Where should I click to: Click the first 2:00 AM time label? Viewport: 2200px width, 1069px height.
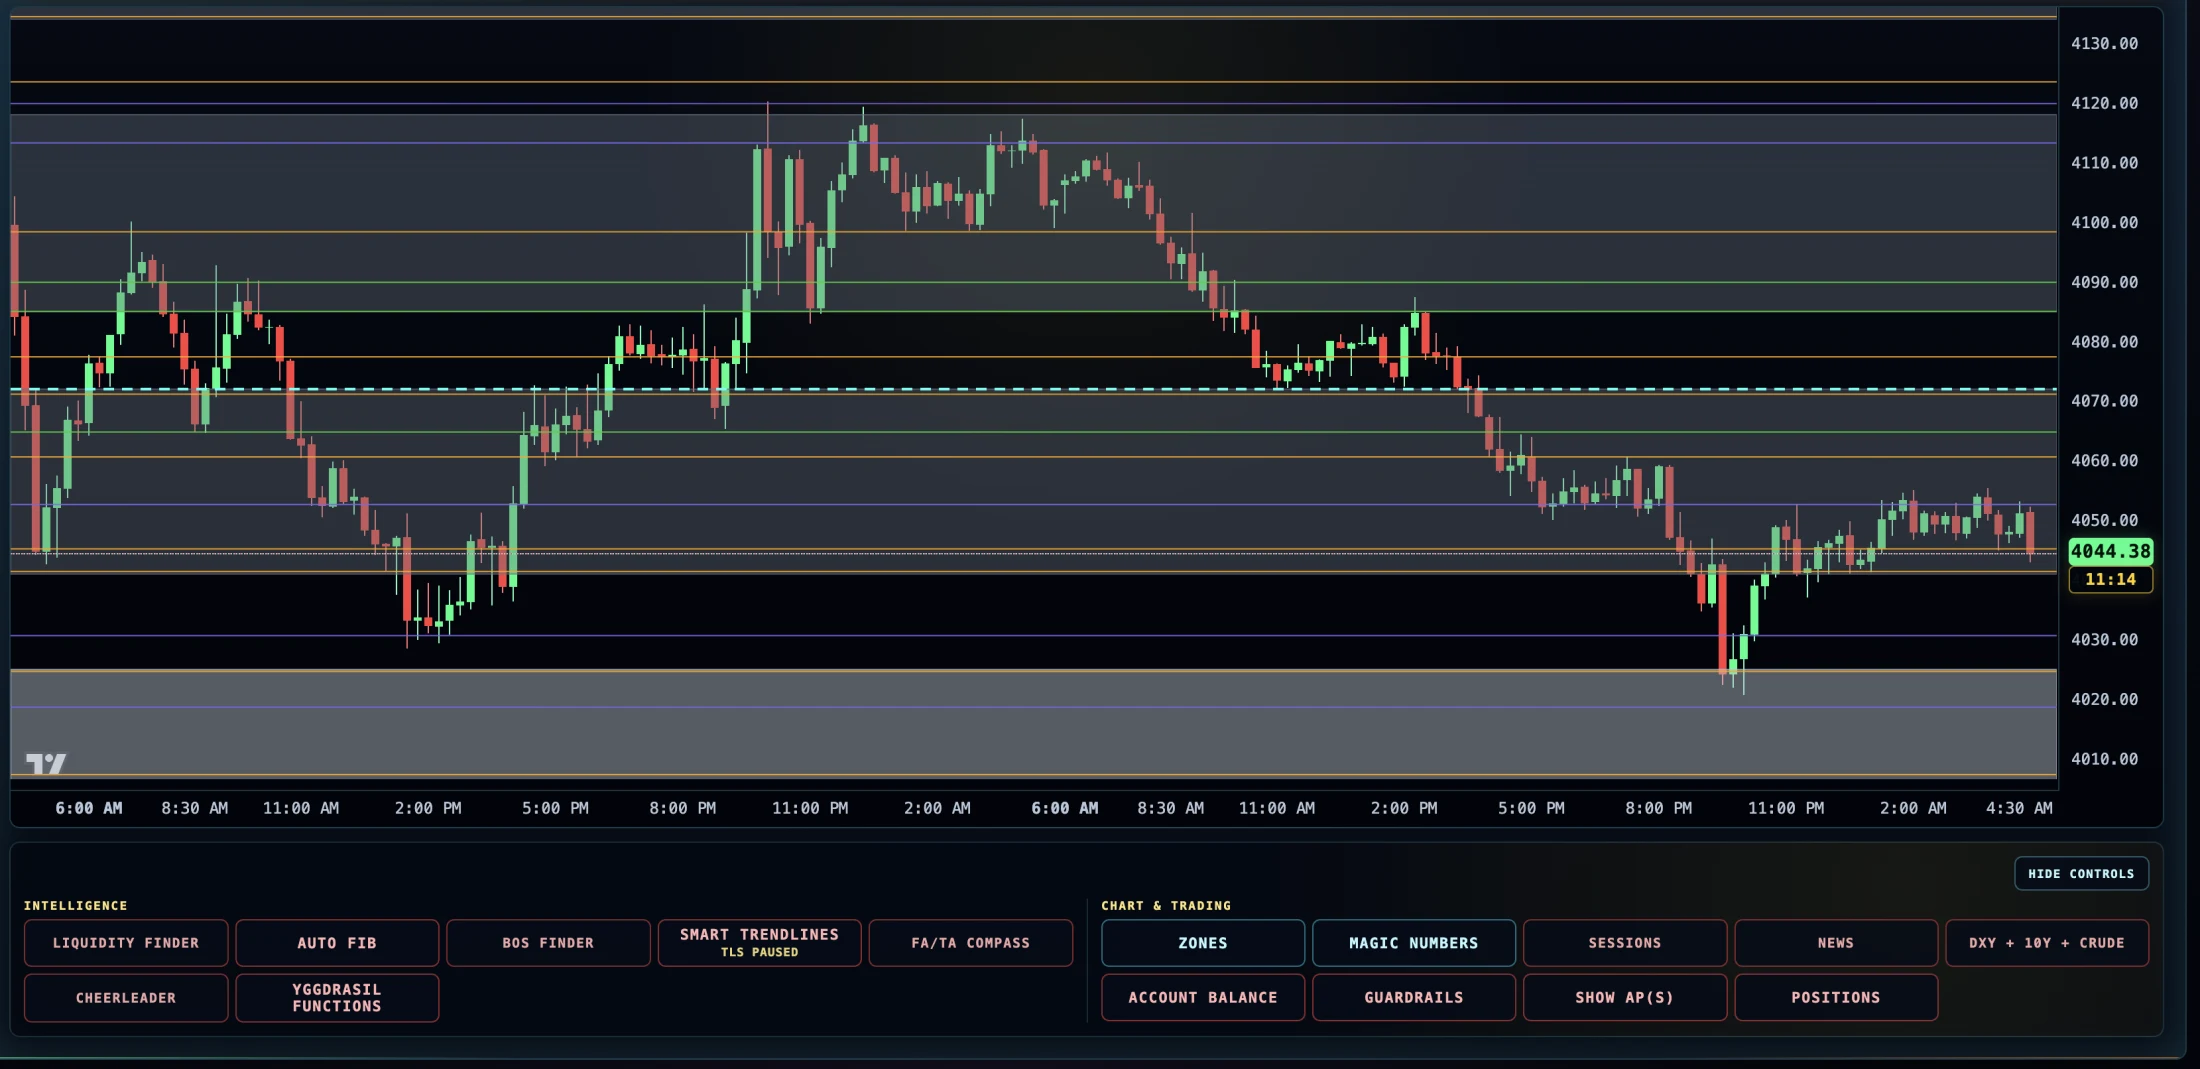pos(937,808)
